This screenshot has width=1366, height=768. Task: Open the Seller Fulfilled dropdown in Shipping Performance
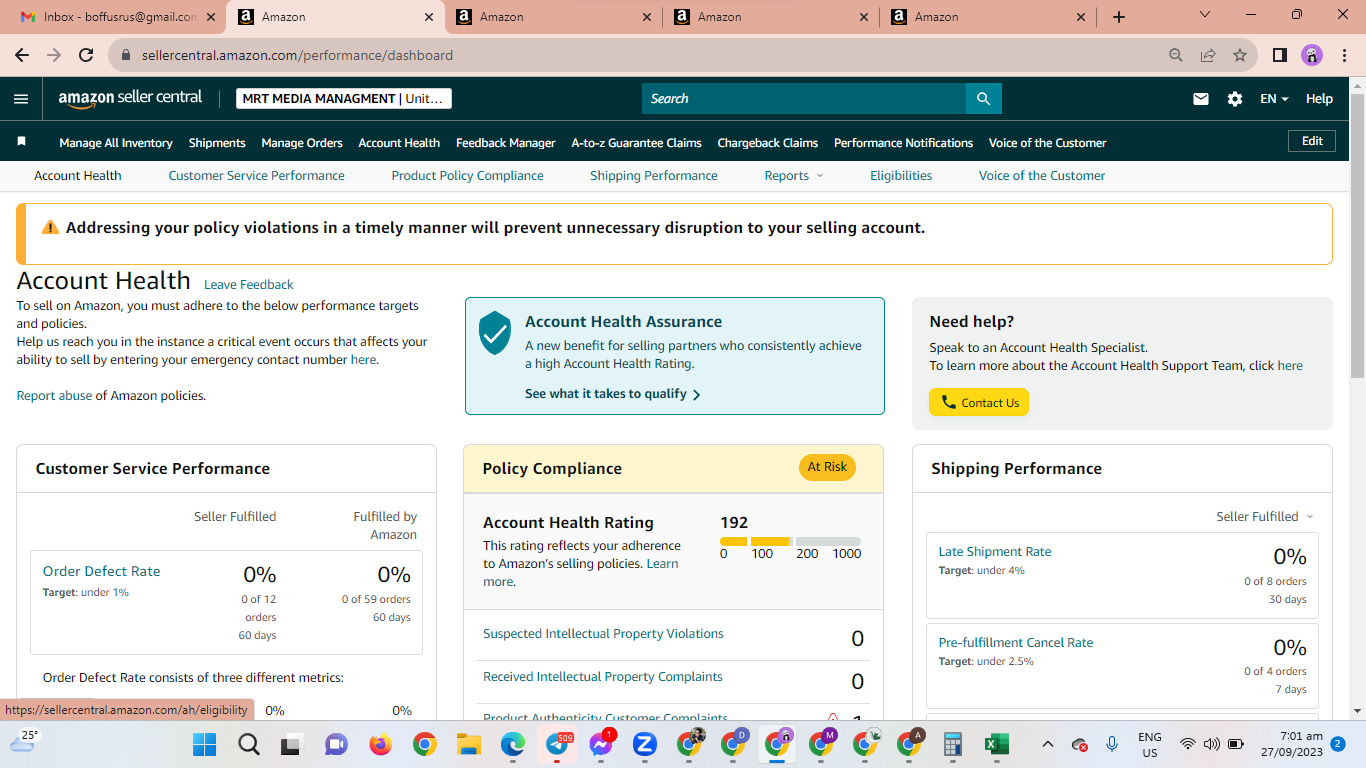point(1265,517)
